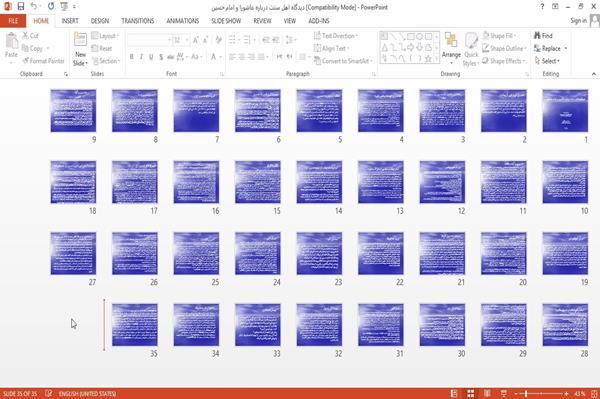Increase font size with large A
The width and height of the screenshot is (600, 399).
click(196, 40)
